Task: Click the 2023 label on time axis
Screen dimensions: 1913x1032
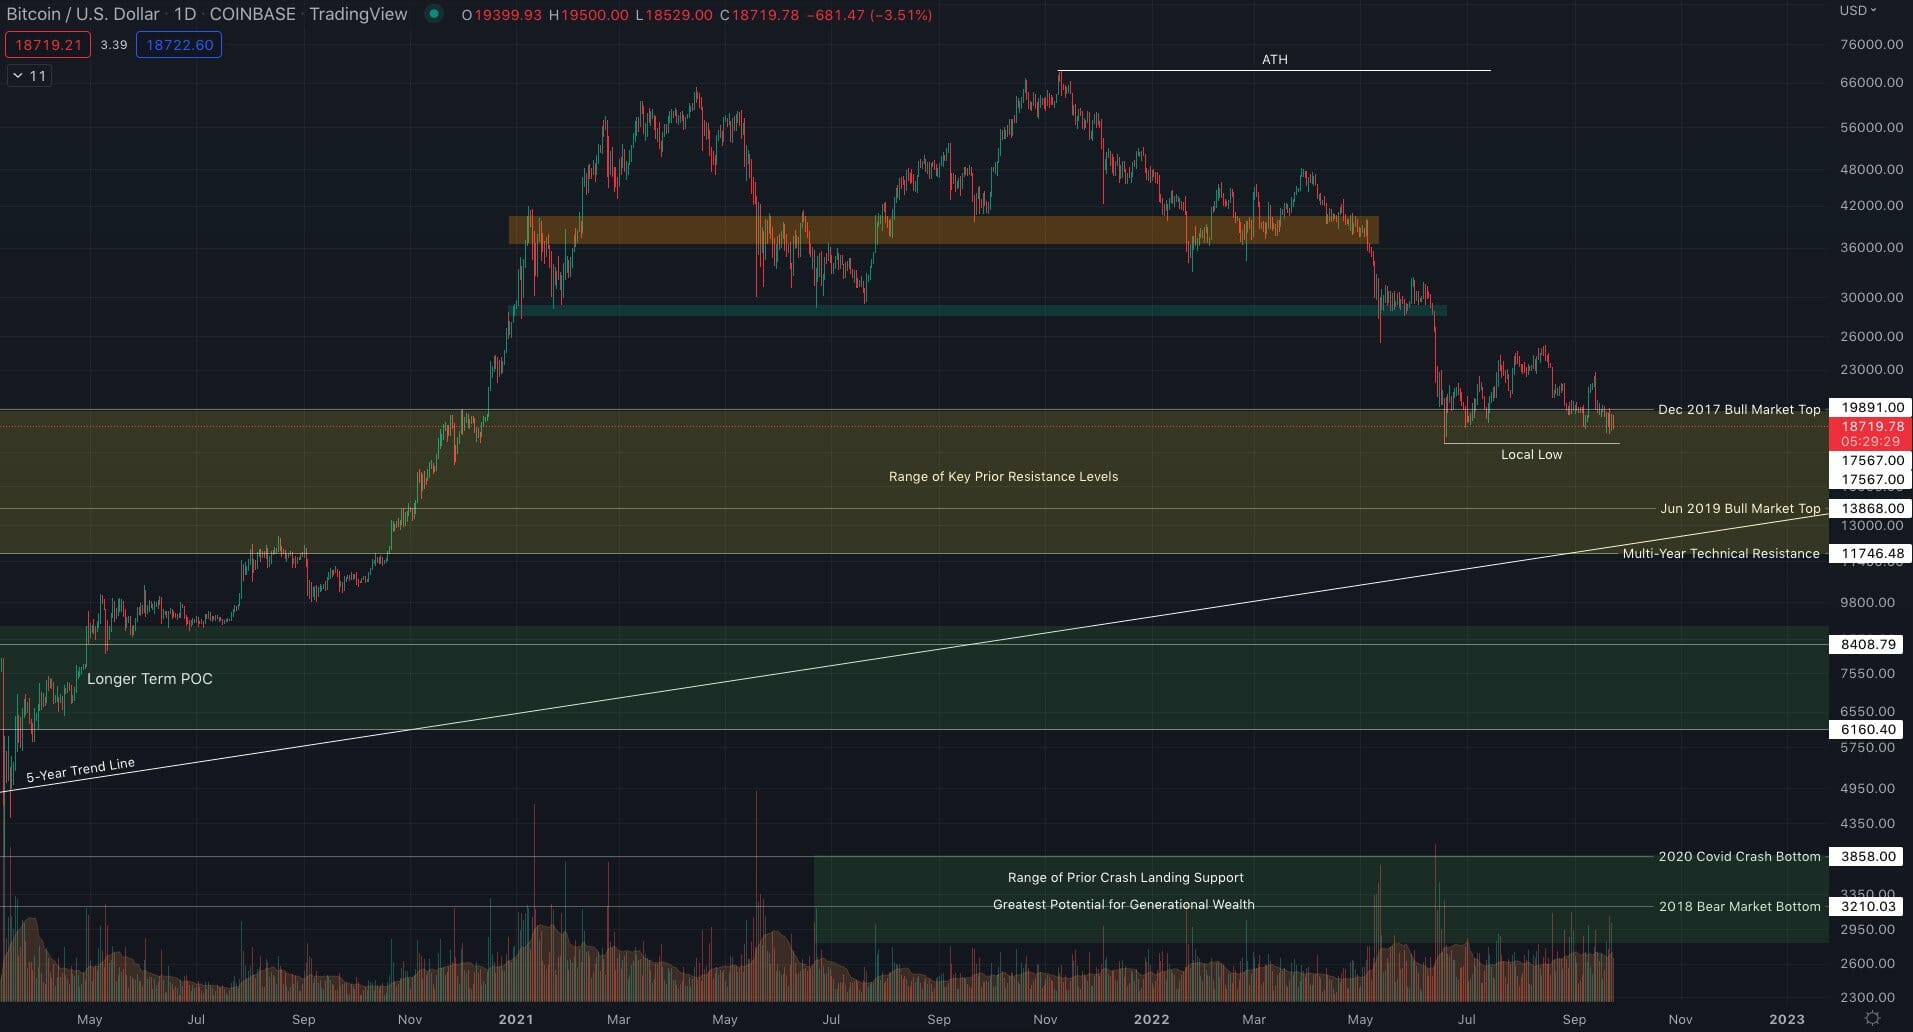Action: click(x=1787, y=1019)
